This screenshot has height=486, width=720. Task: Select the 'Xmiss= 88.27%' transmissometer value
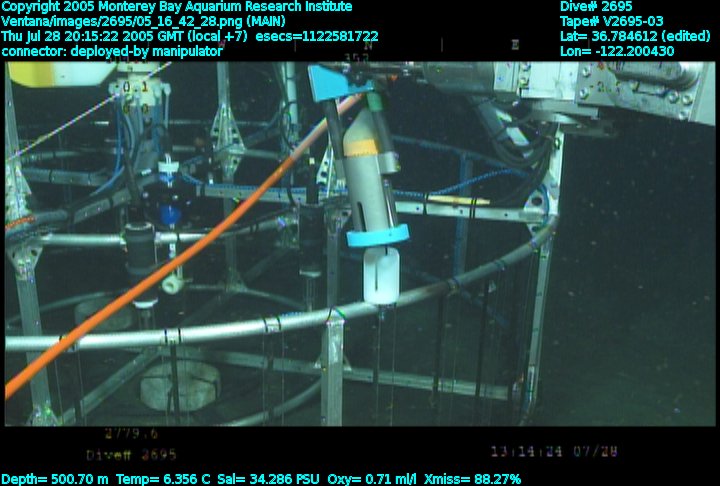coord(472,479)
